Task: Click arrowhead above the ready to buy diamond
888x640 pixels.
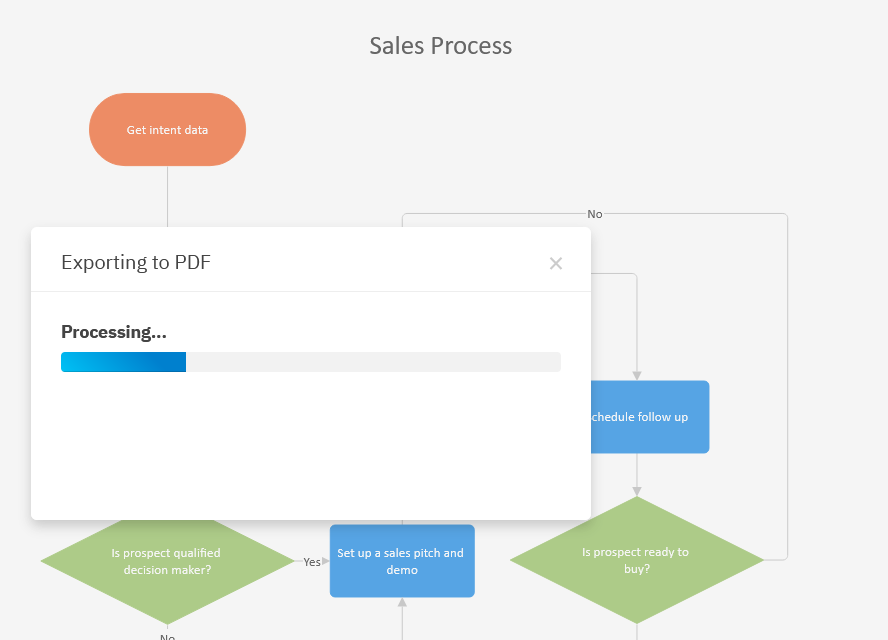Action: (637, 491)
